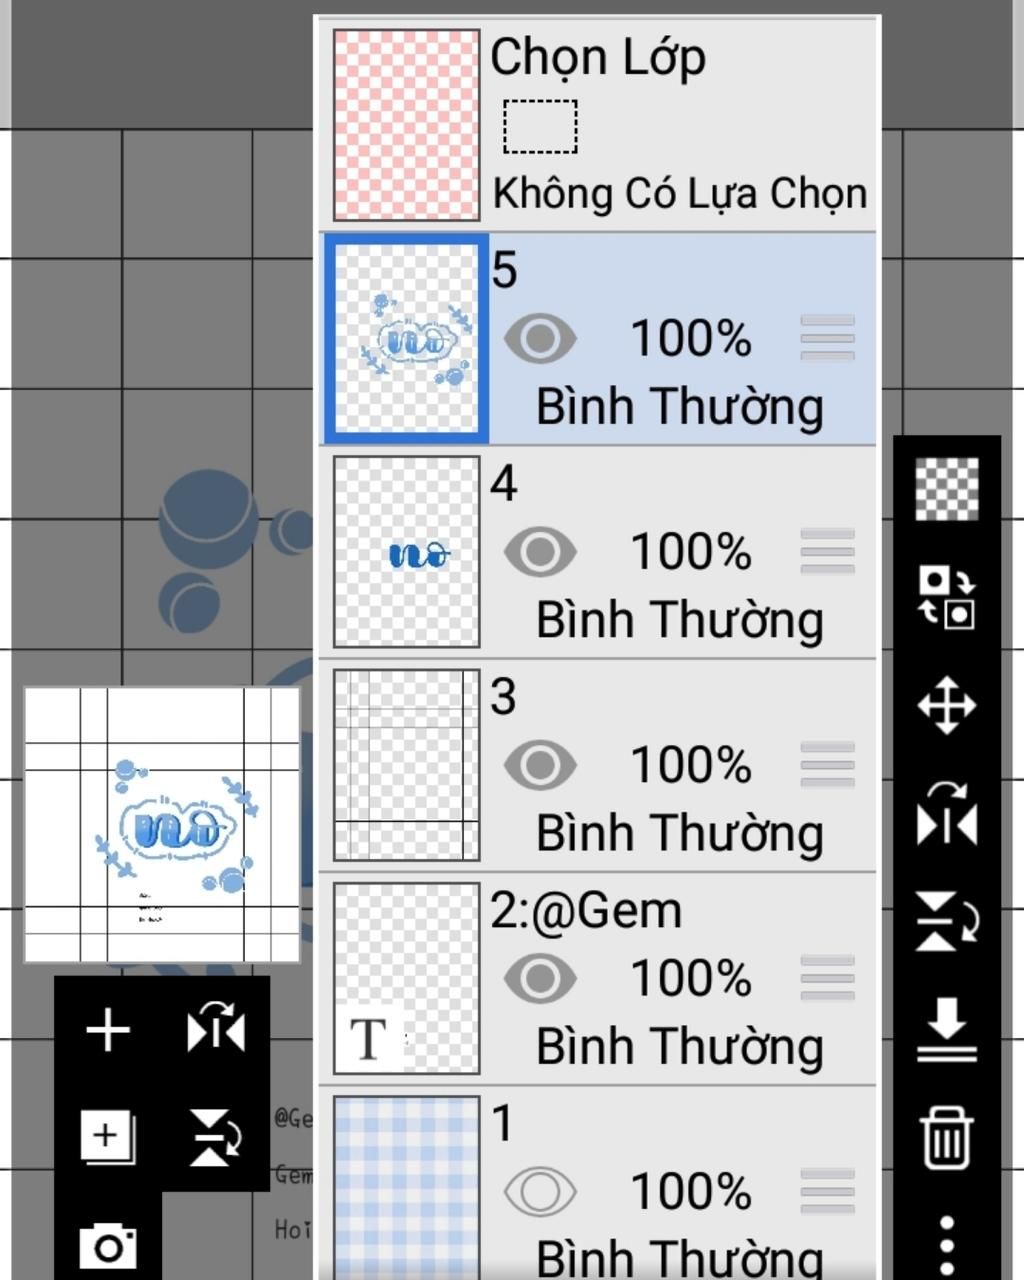Click the Chọn Lớp selection layer
The height and width of the screenshot is (1280, 1024).
pos(598,124)
